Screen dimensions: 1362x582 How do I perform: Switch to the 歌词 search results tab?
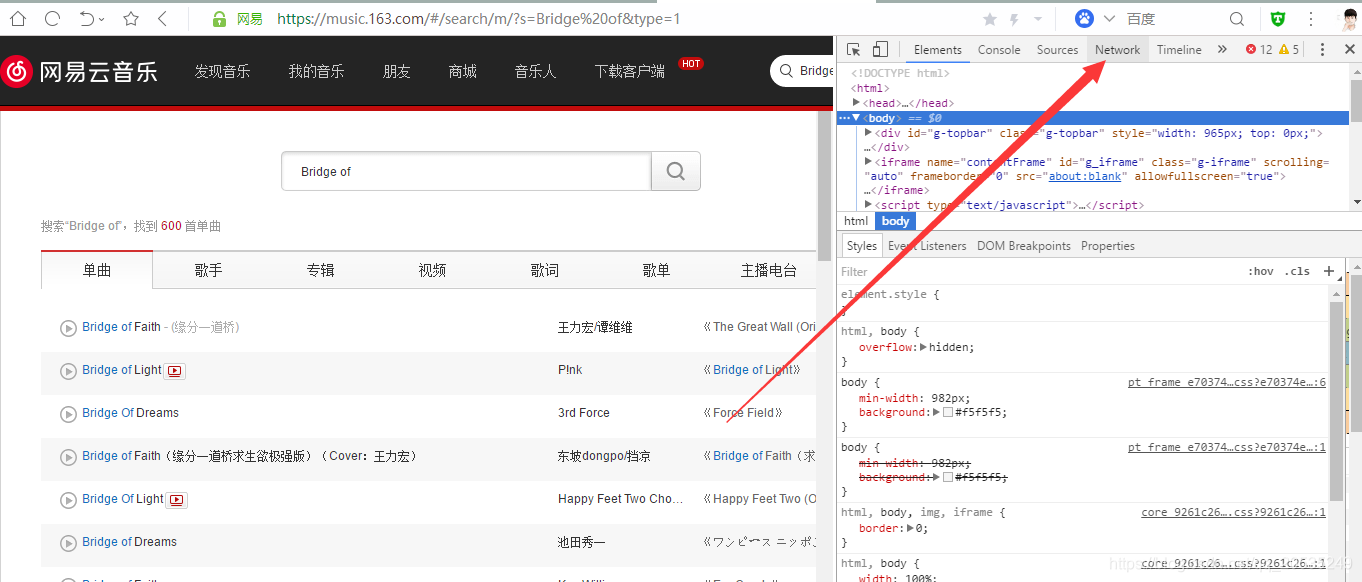[x=545, y=270]
